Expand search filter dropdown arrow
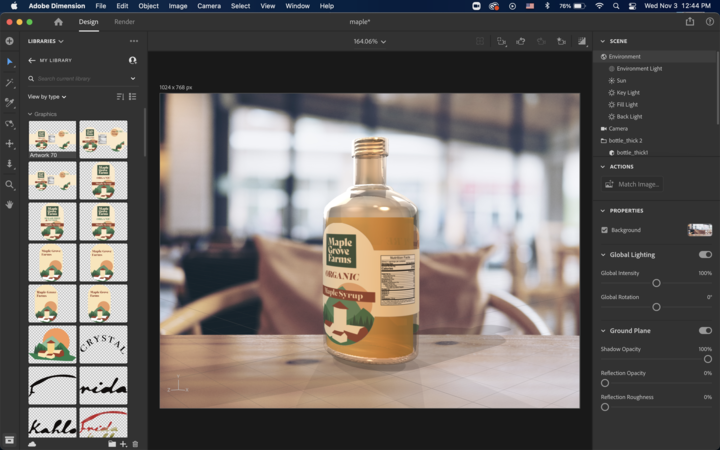720x450 pixels. (x=133, y=79)
